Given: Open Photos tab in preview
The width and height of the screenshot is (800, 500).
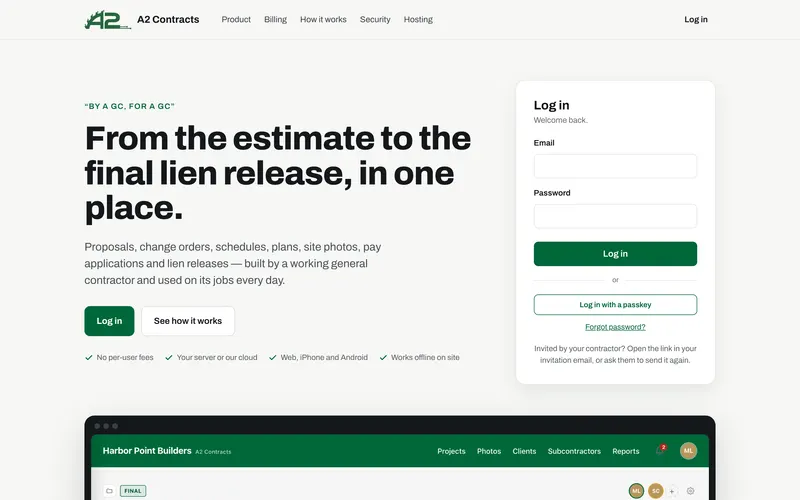Looking at the screenshot, I should click(x=489, y=451).
